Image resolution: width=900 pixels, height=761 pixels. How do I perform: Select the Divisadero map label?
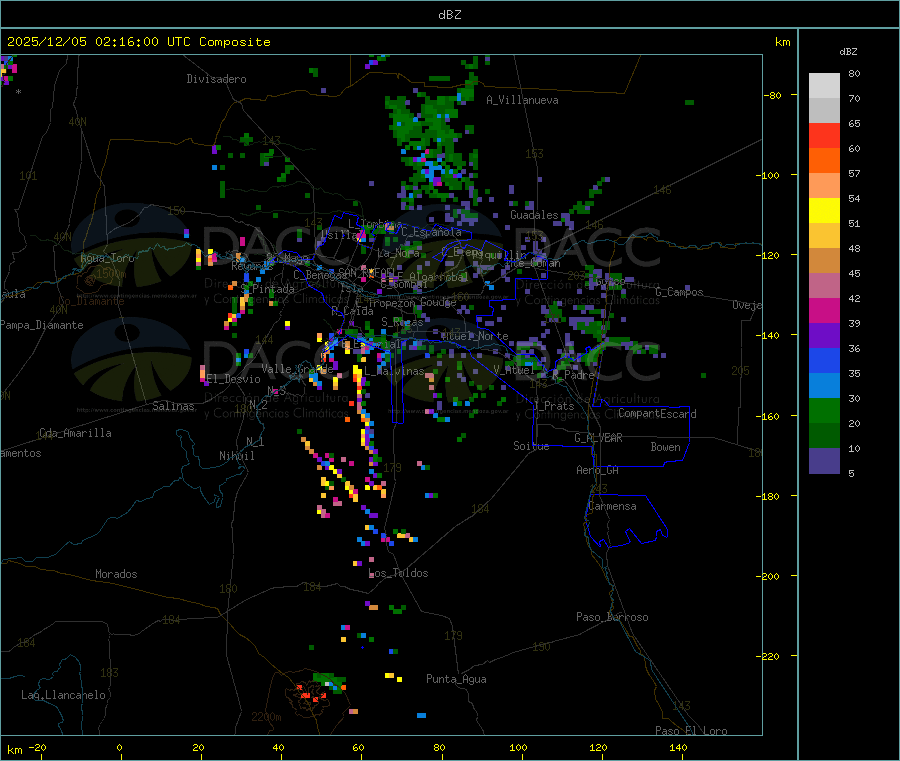(x=216, y=79)
